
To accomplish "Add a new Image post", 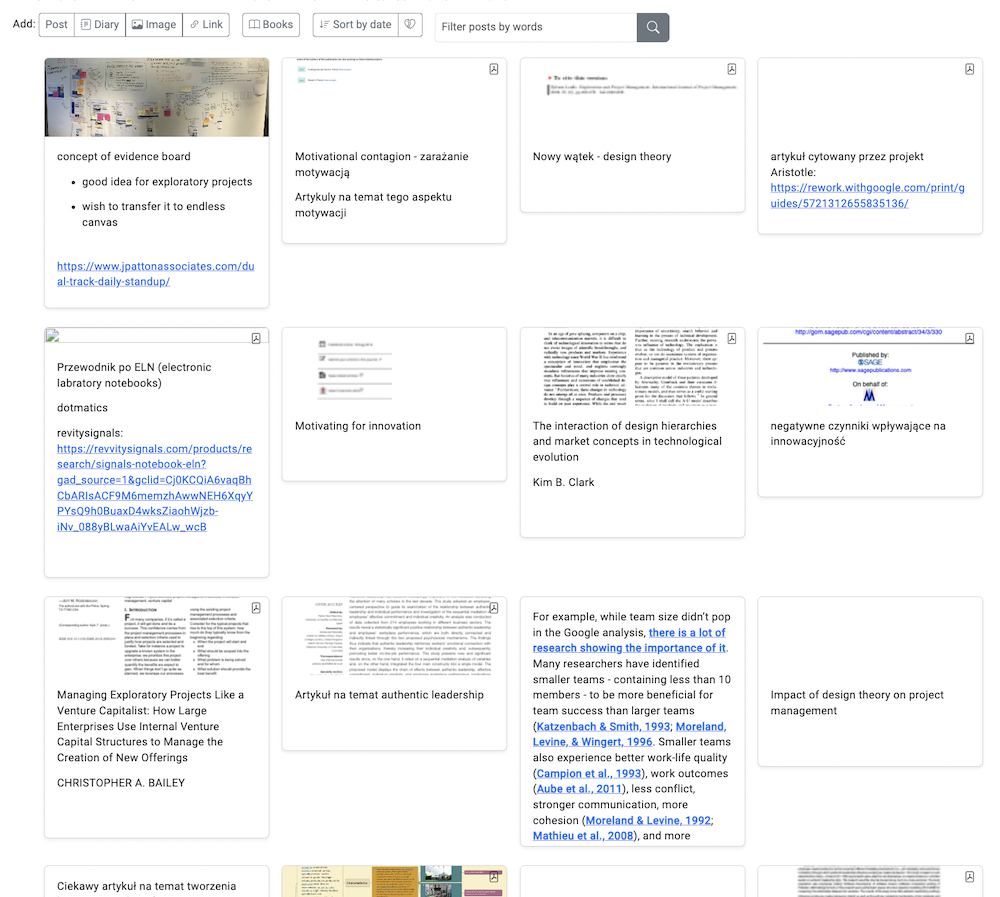I will pos(154,25).
